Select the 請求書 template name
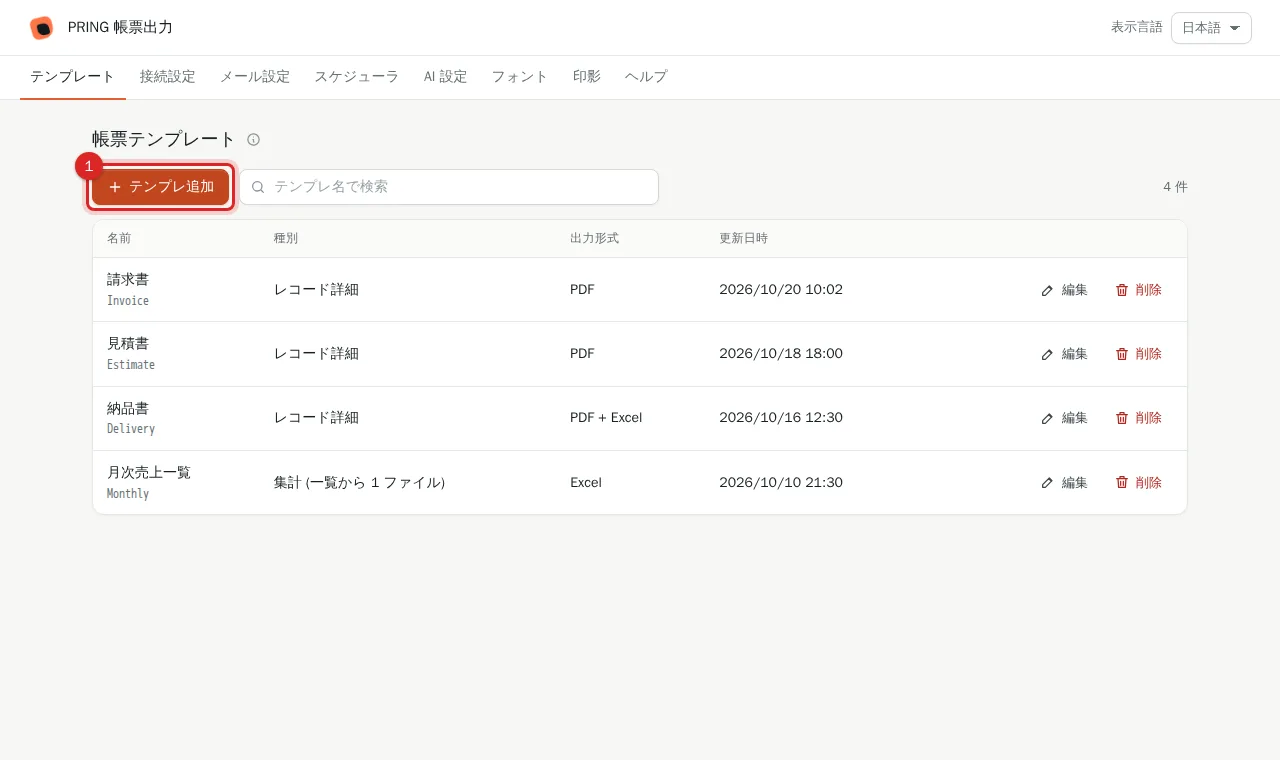 128,280
